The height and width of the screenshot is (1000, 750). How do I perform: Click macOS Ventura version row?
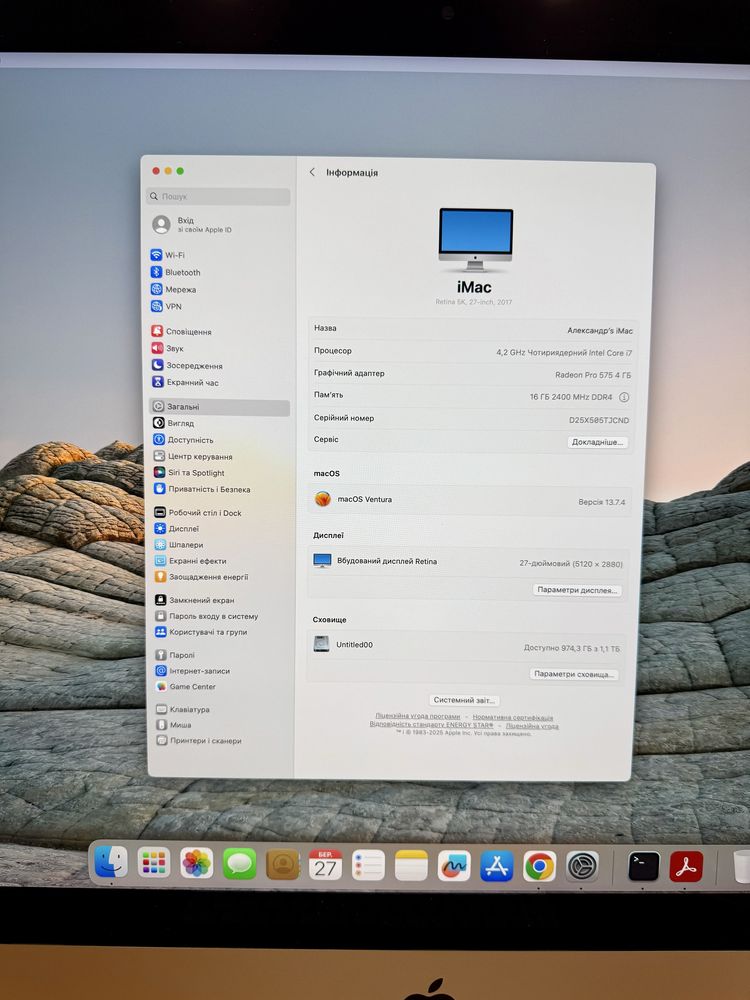pos(469,500)
